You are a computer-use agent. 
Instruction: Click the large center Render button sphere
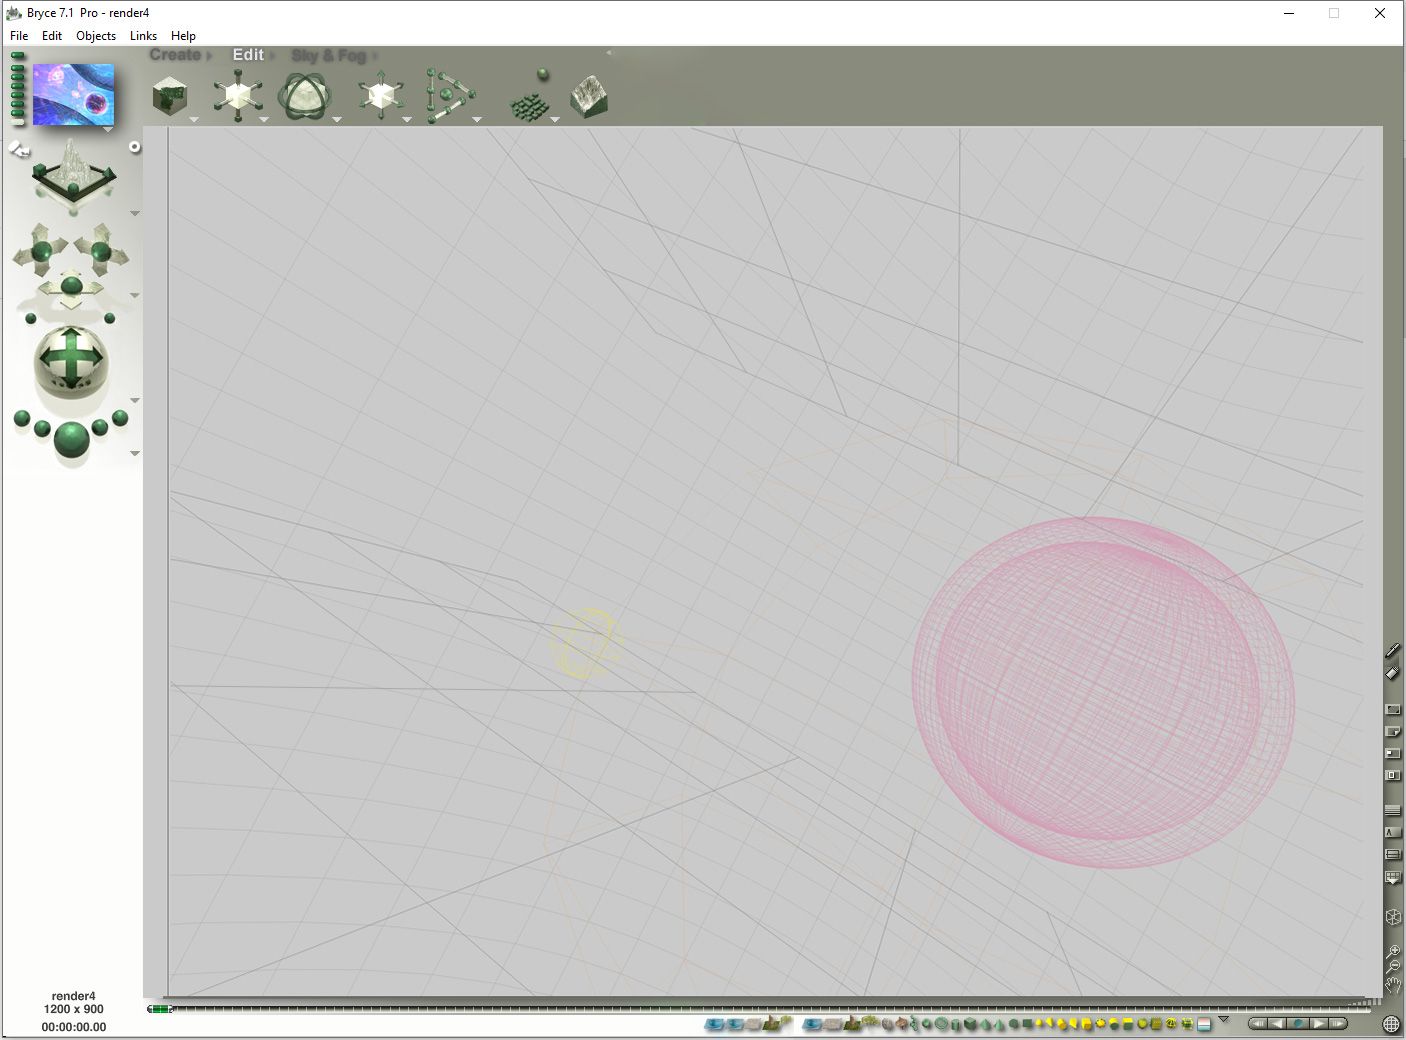click(x=71, y=441)
